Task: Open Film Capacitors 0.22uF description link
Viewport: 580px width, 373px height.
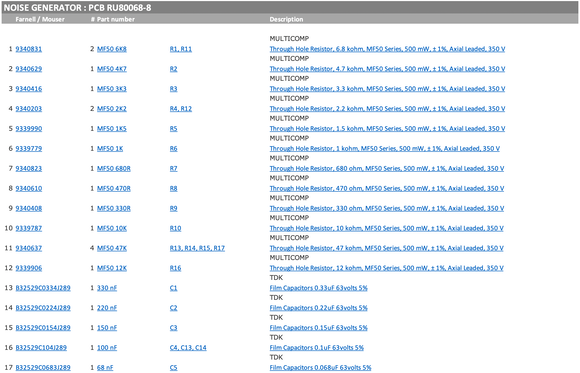Action: point(318,309)
